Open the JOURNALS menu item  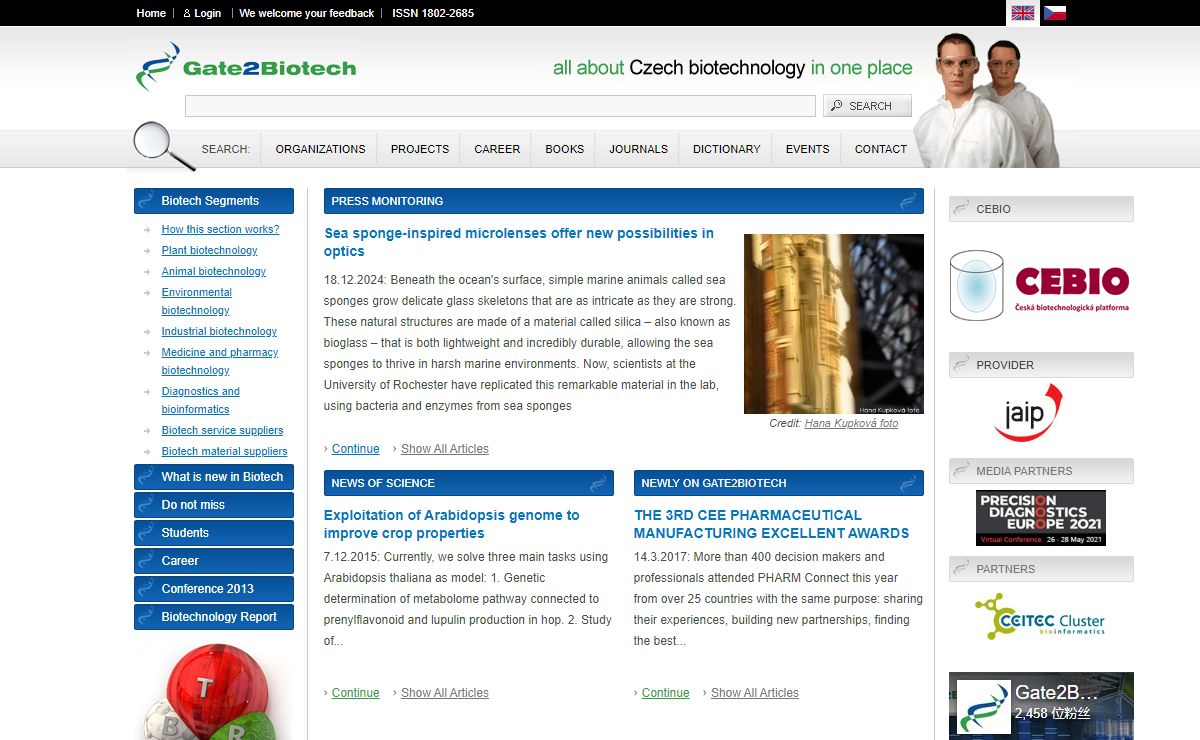coord(639,149)
